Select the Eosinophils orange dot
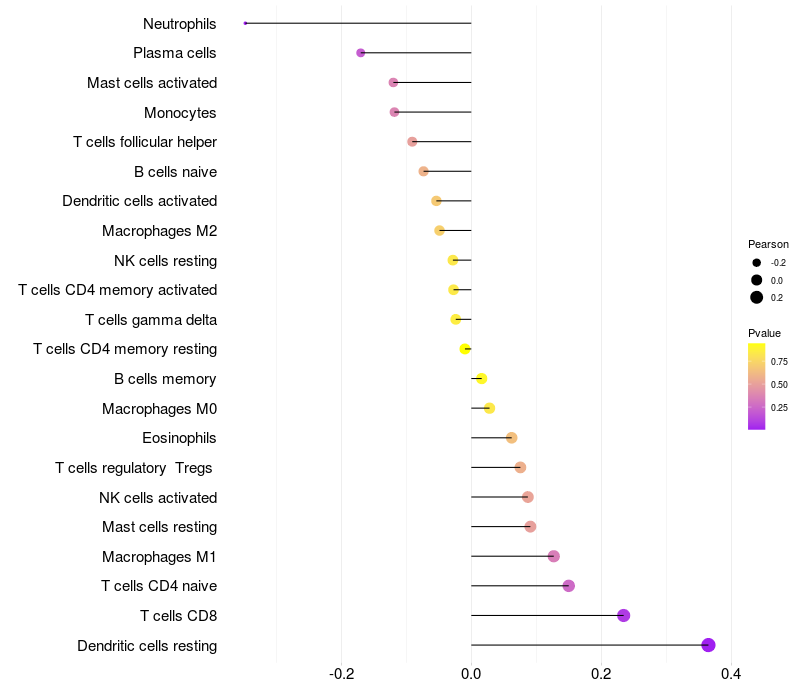The image size is (800, 700). click(512, 438)
